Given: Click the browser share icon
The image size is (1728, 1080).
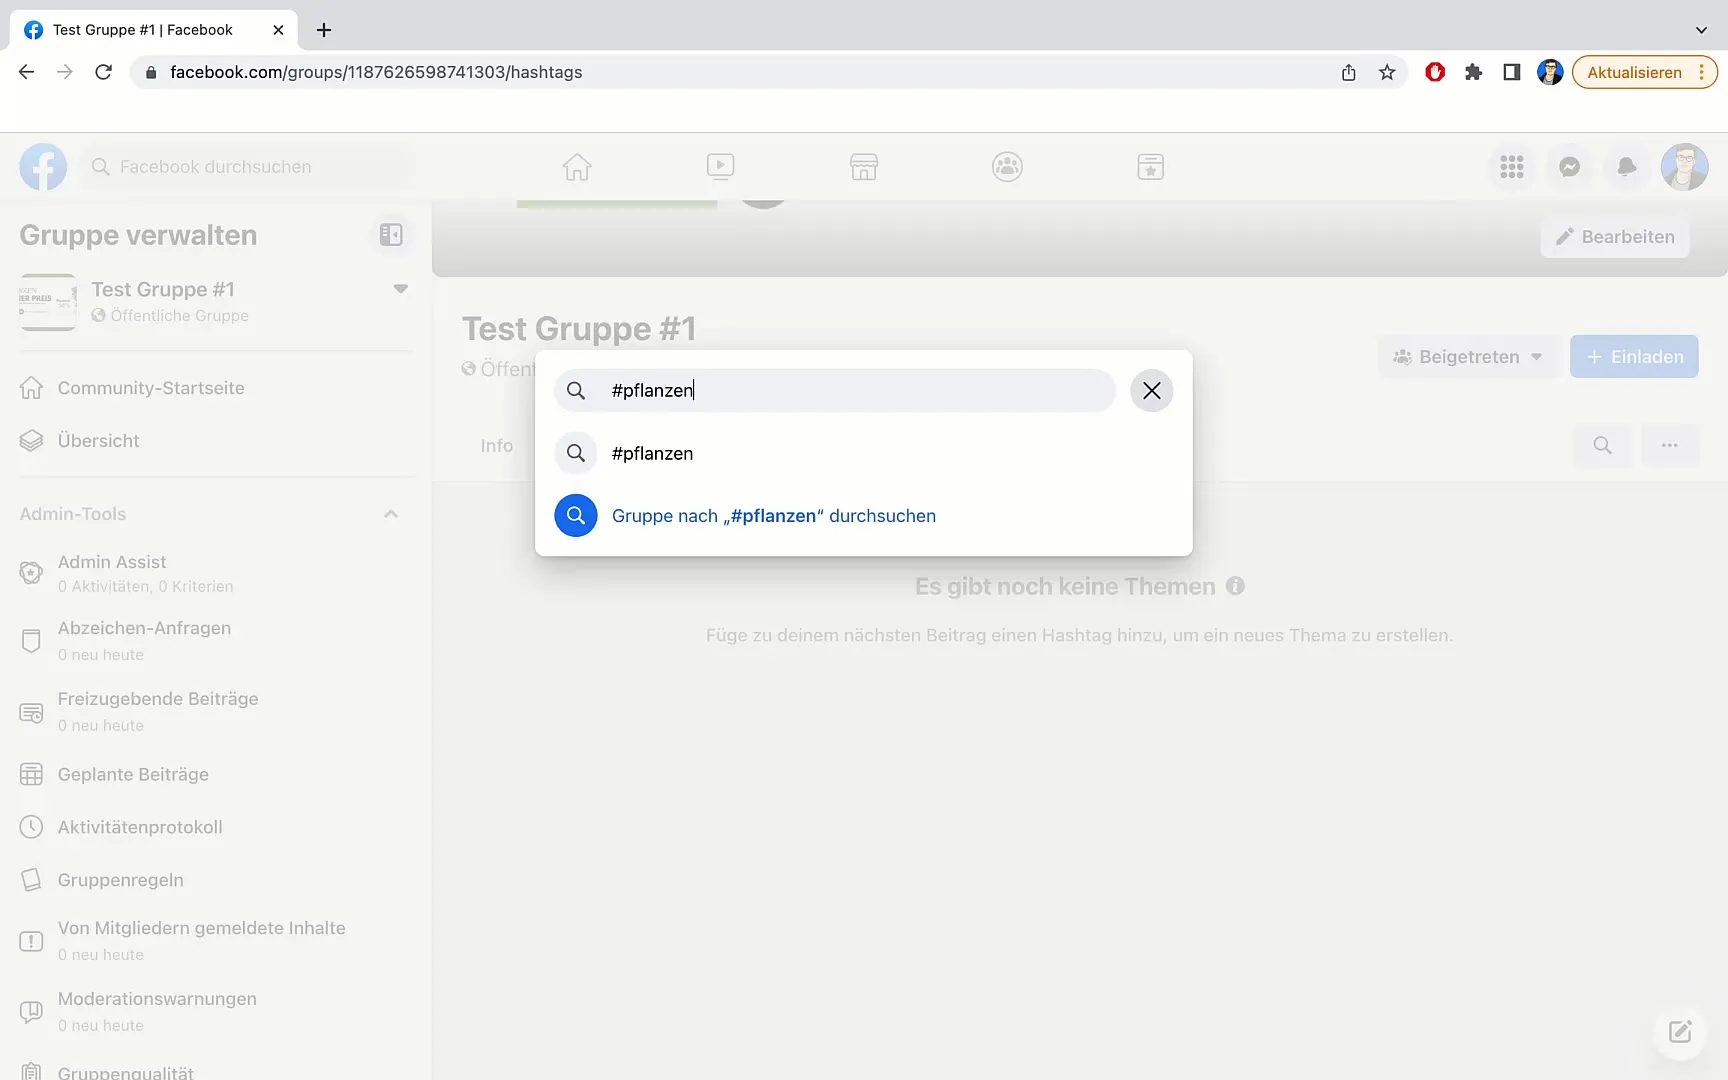Looking at the screenshot, I should tap(1349, 72).
